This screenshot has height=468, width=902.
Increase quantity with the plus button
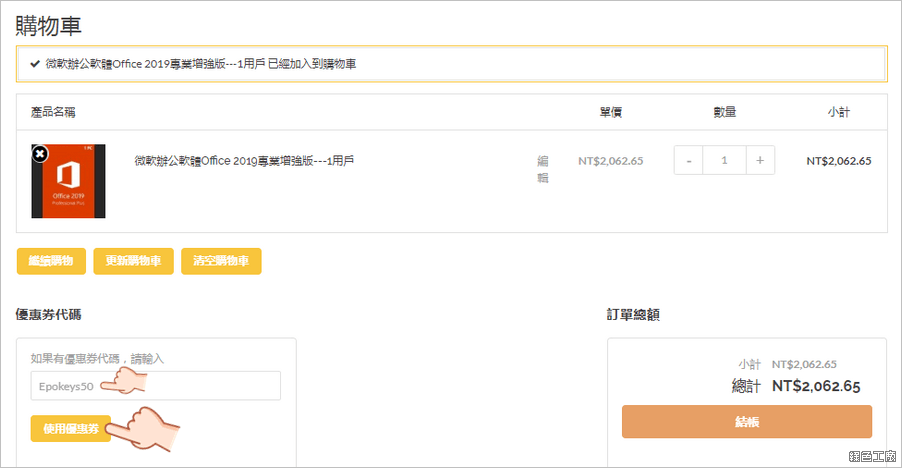760,160
